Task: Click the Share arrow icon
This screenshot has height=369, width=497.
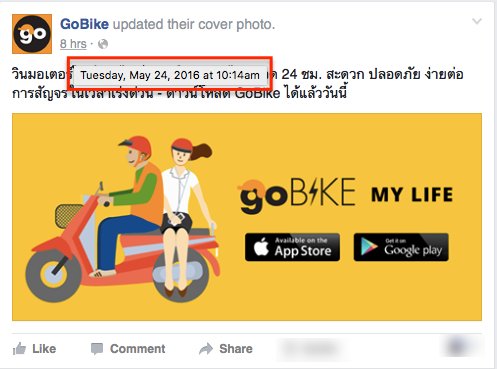Action: tap(206, 349)
